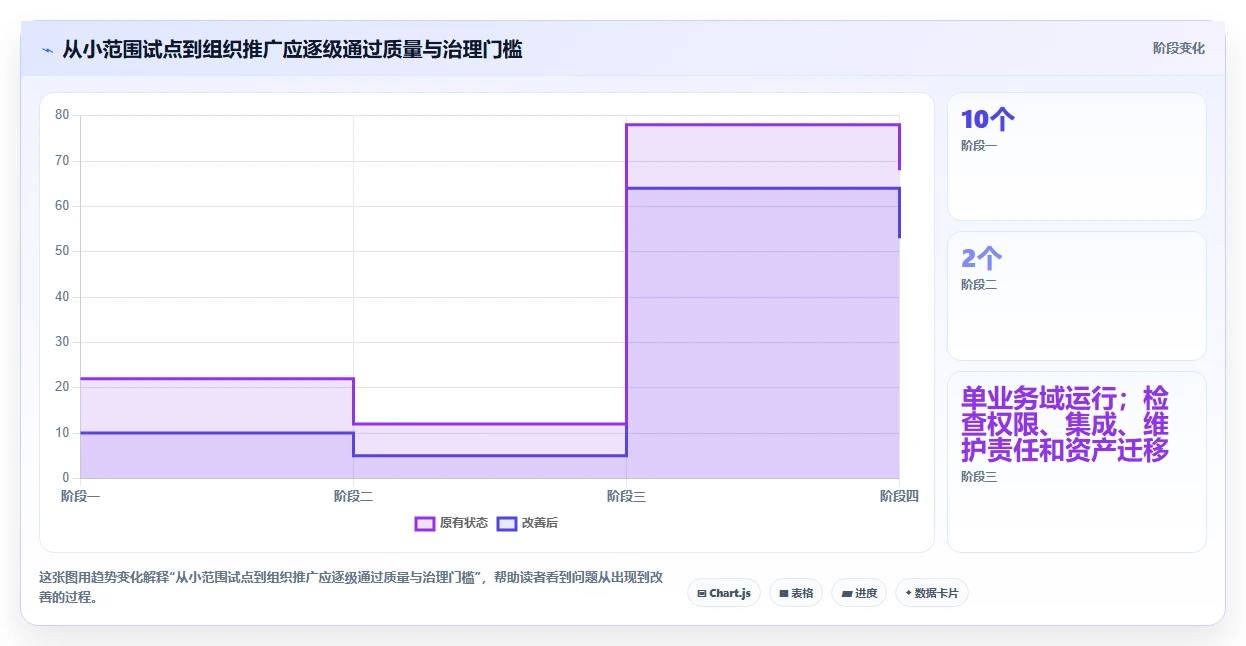Click the 原有状态 legend label
This screenshot has height=646, width=1246.
tap(464, 524)
